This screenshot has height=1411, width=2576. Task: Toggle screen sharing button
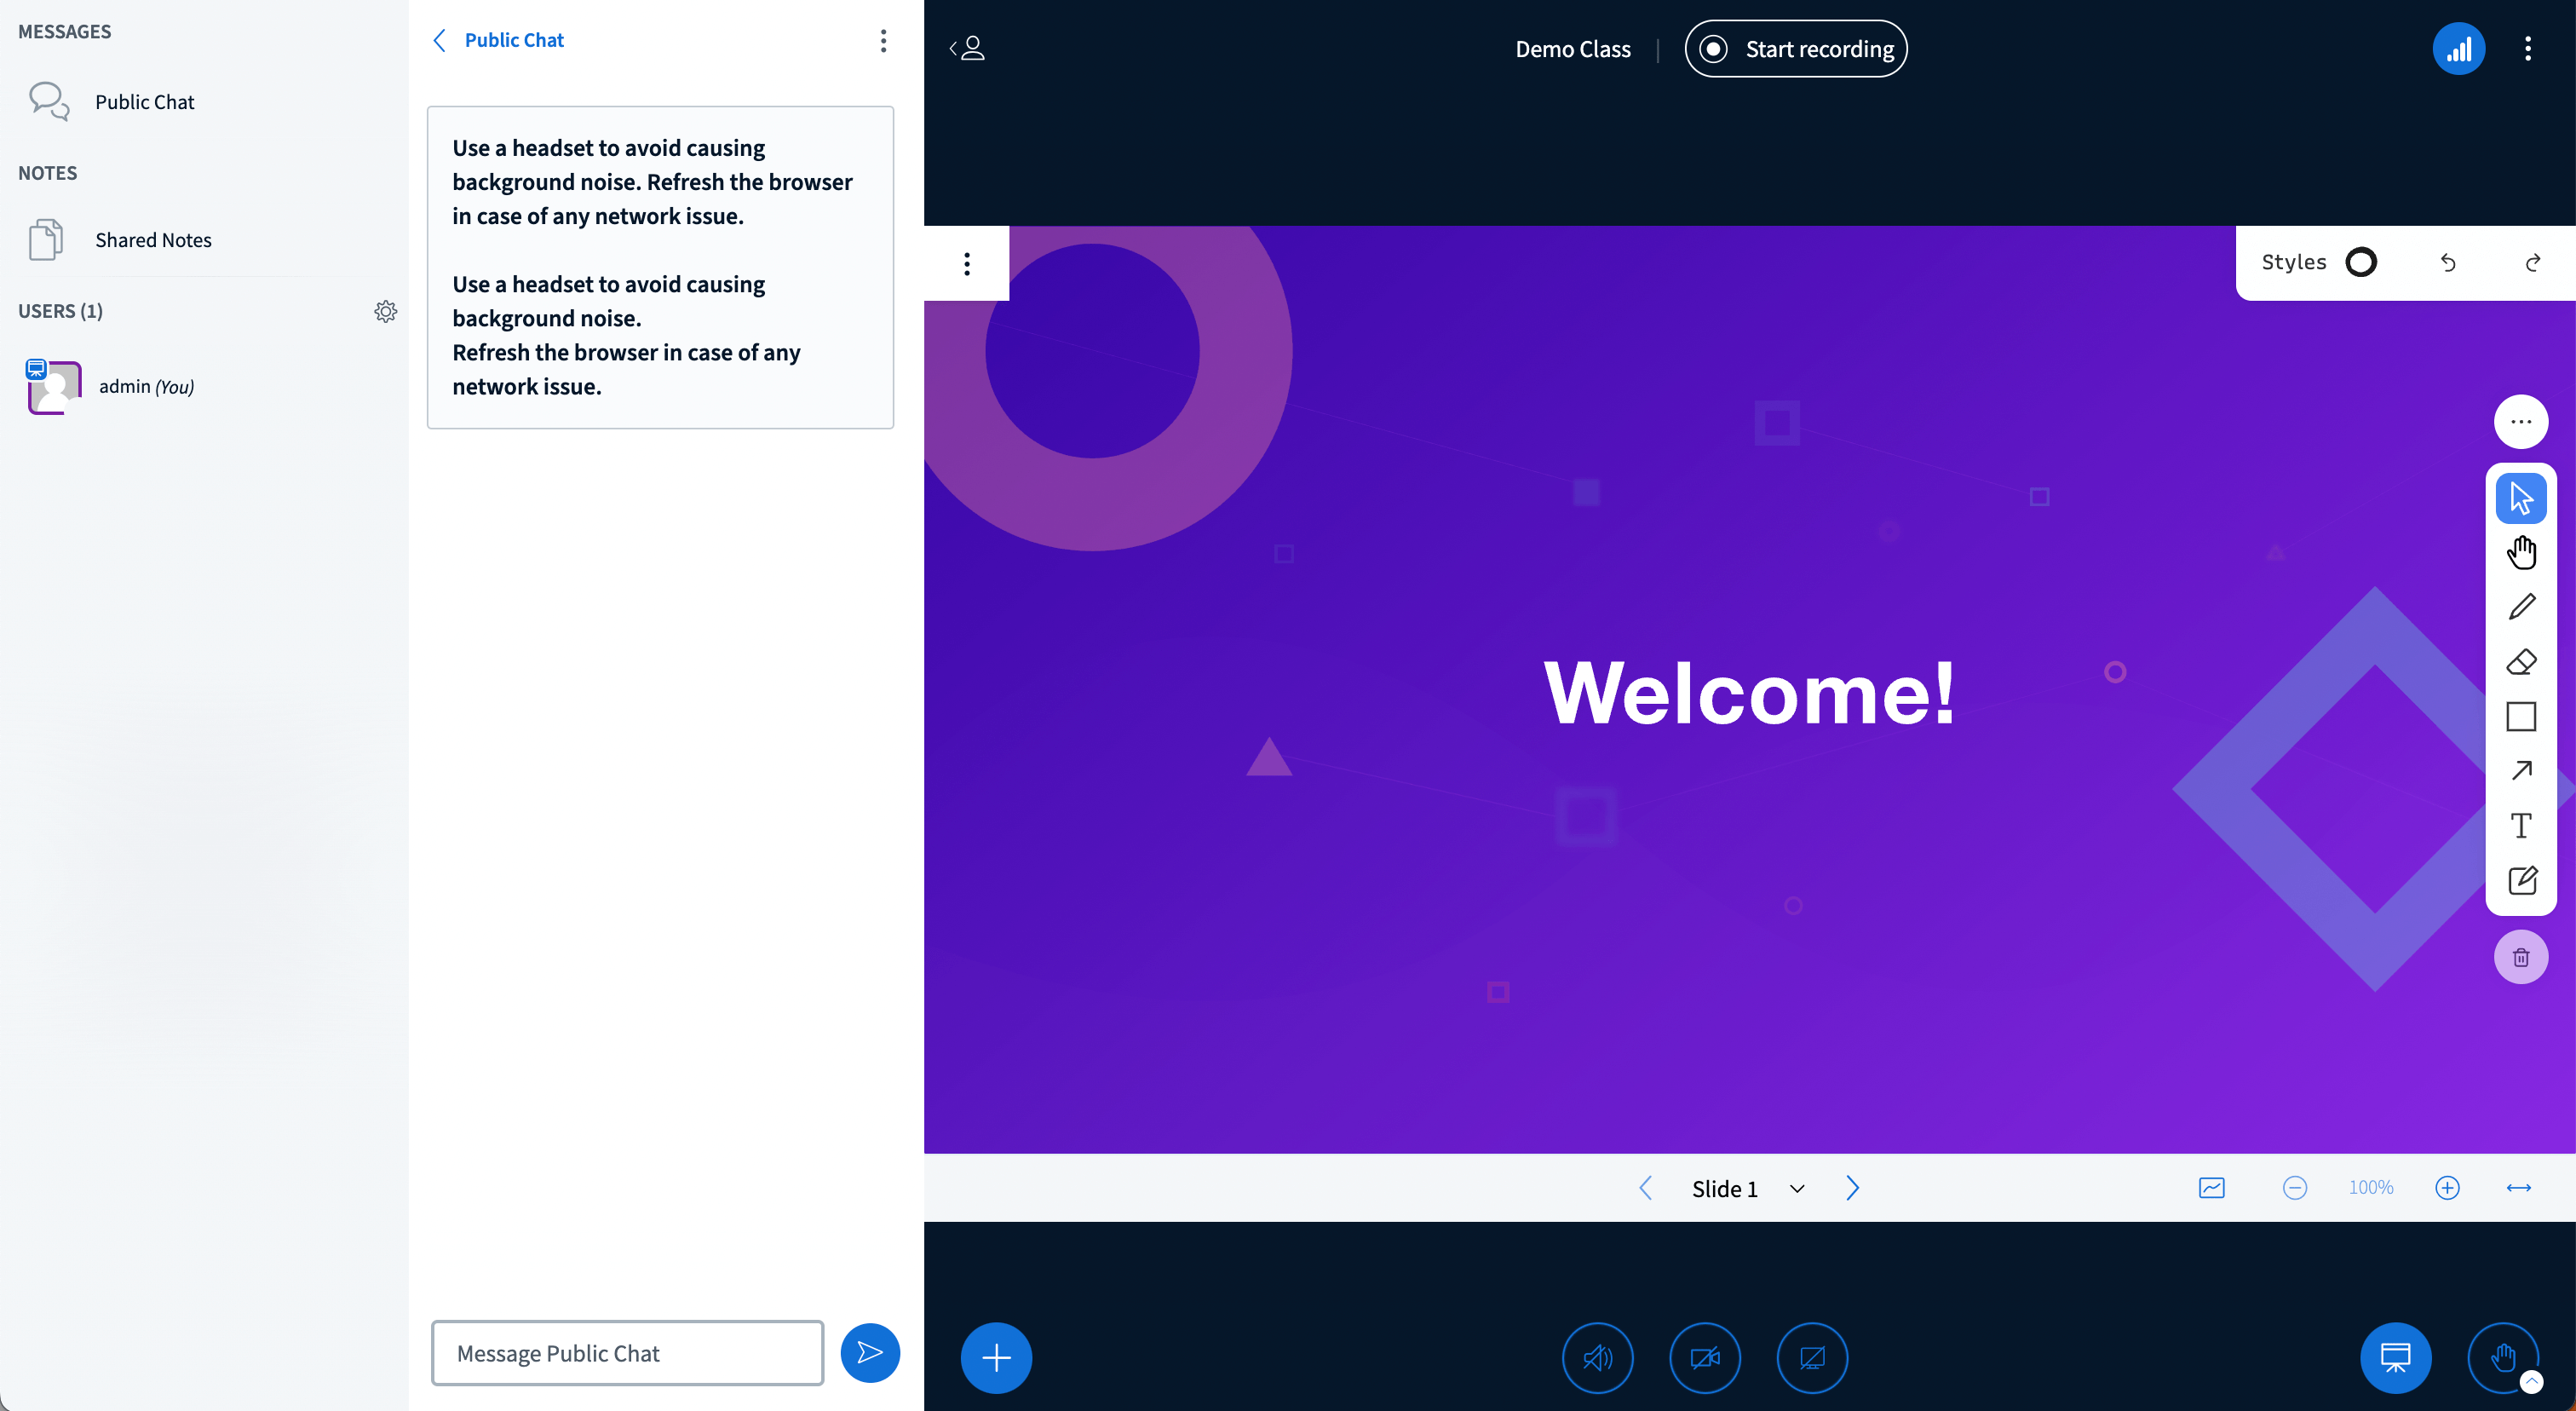tap(1812, 1357)
